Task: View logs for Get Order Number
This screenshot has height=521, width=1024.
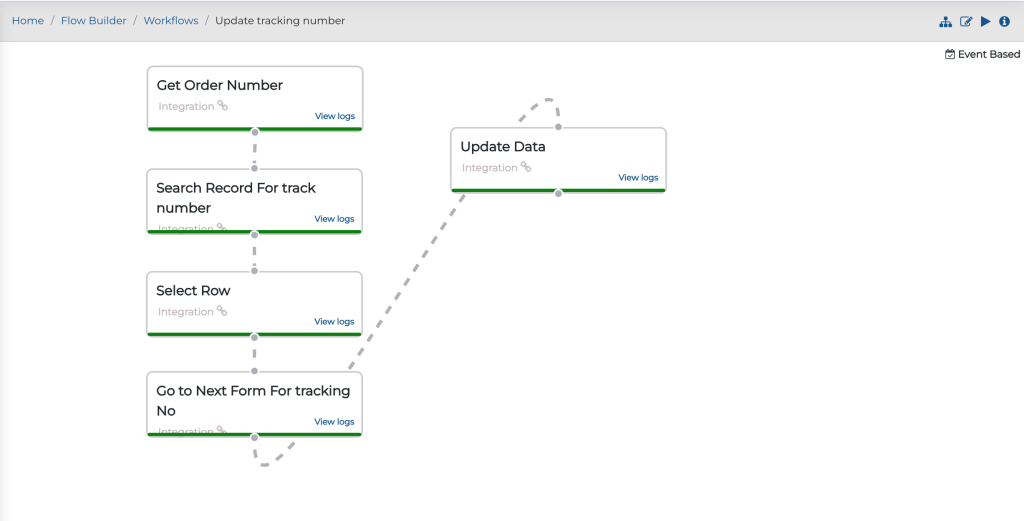Action: (x=335, y=116)
